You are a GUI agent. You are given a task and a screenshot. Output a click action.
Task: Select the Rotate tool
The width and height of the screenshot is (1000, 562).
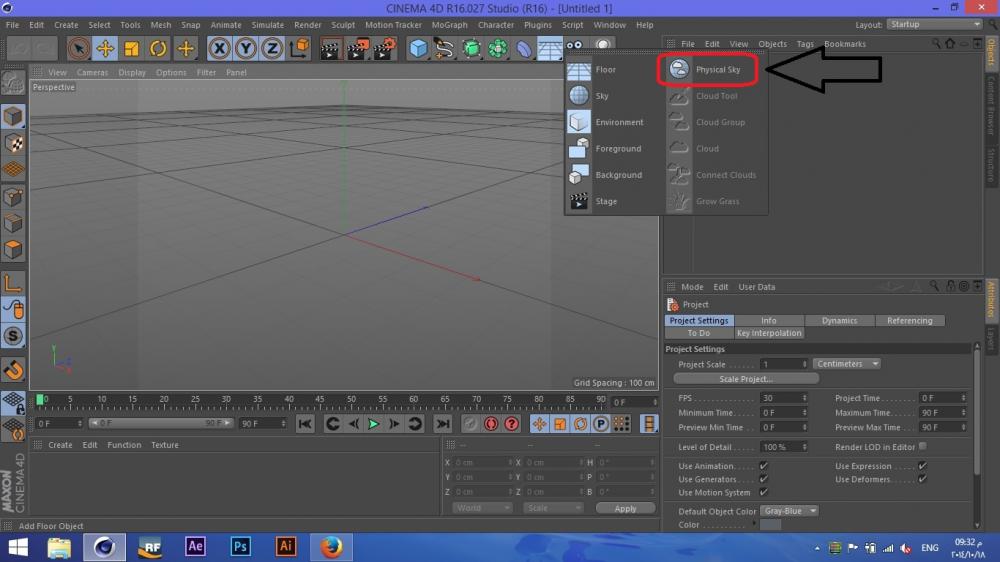click(x=158, y=48)
